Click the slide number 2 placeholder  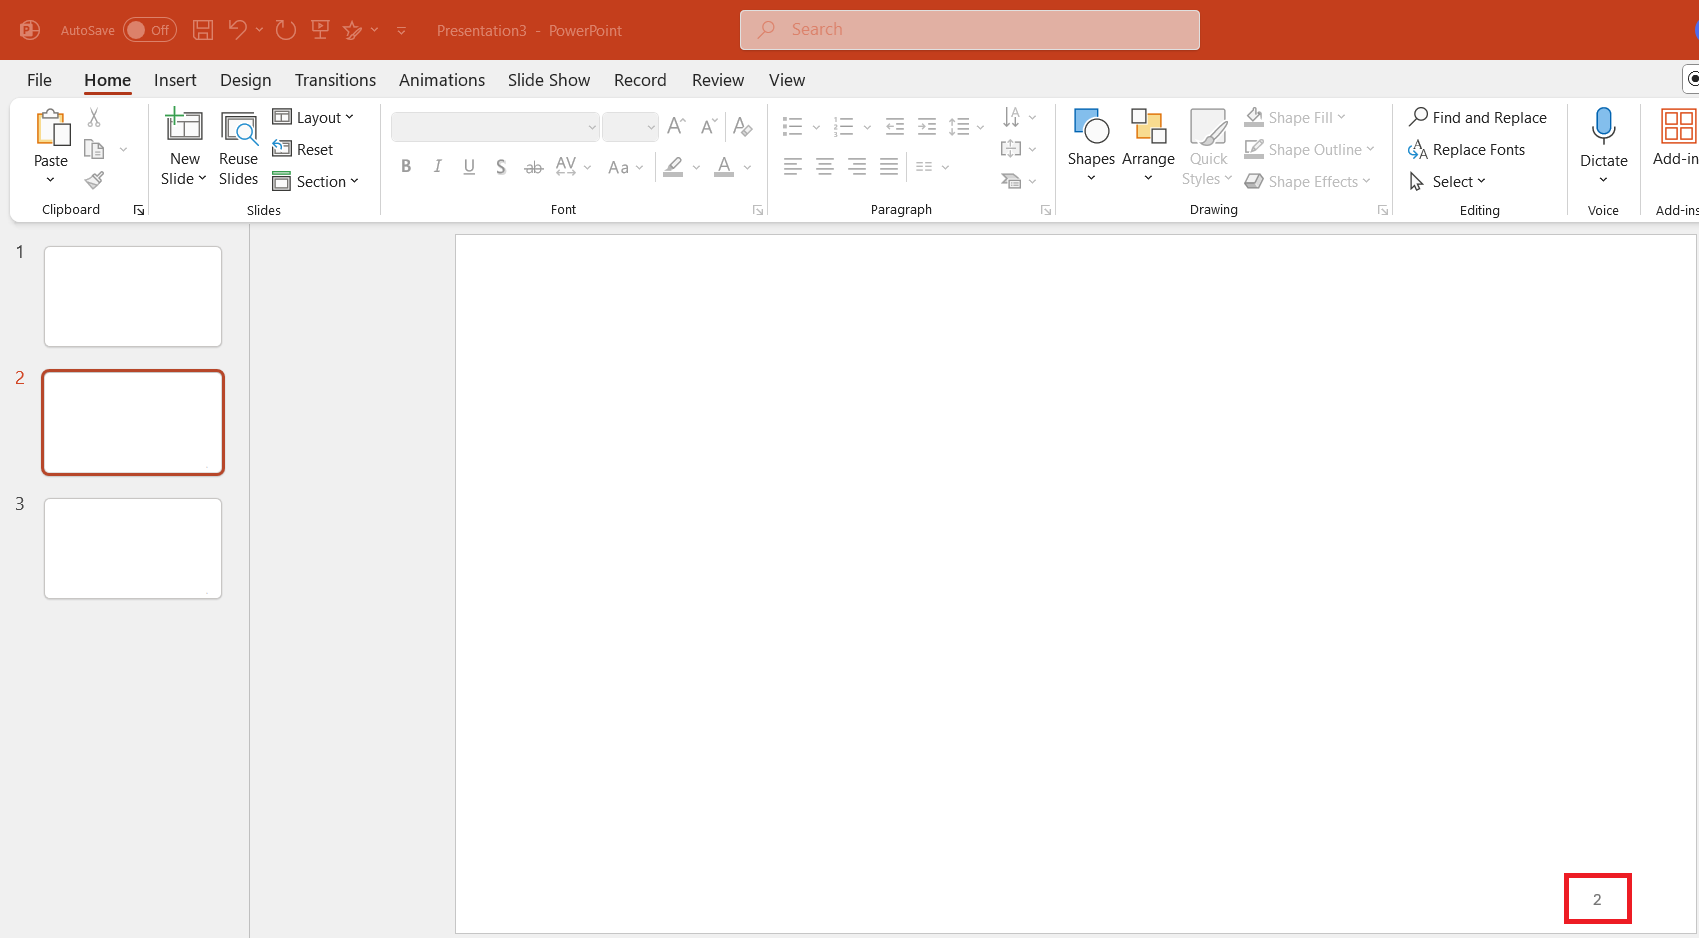tap(1597, 899)
